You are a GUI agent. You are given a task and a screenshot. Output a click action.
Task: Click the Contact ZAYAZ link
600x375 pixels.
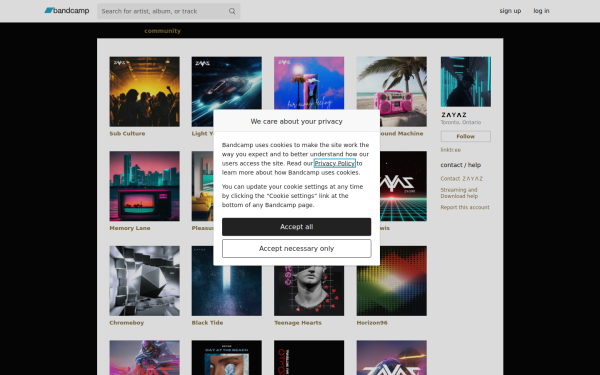tap(461, 179)
